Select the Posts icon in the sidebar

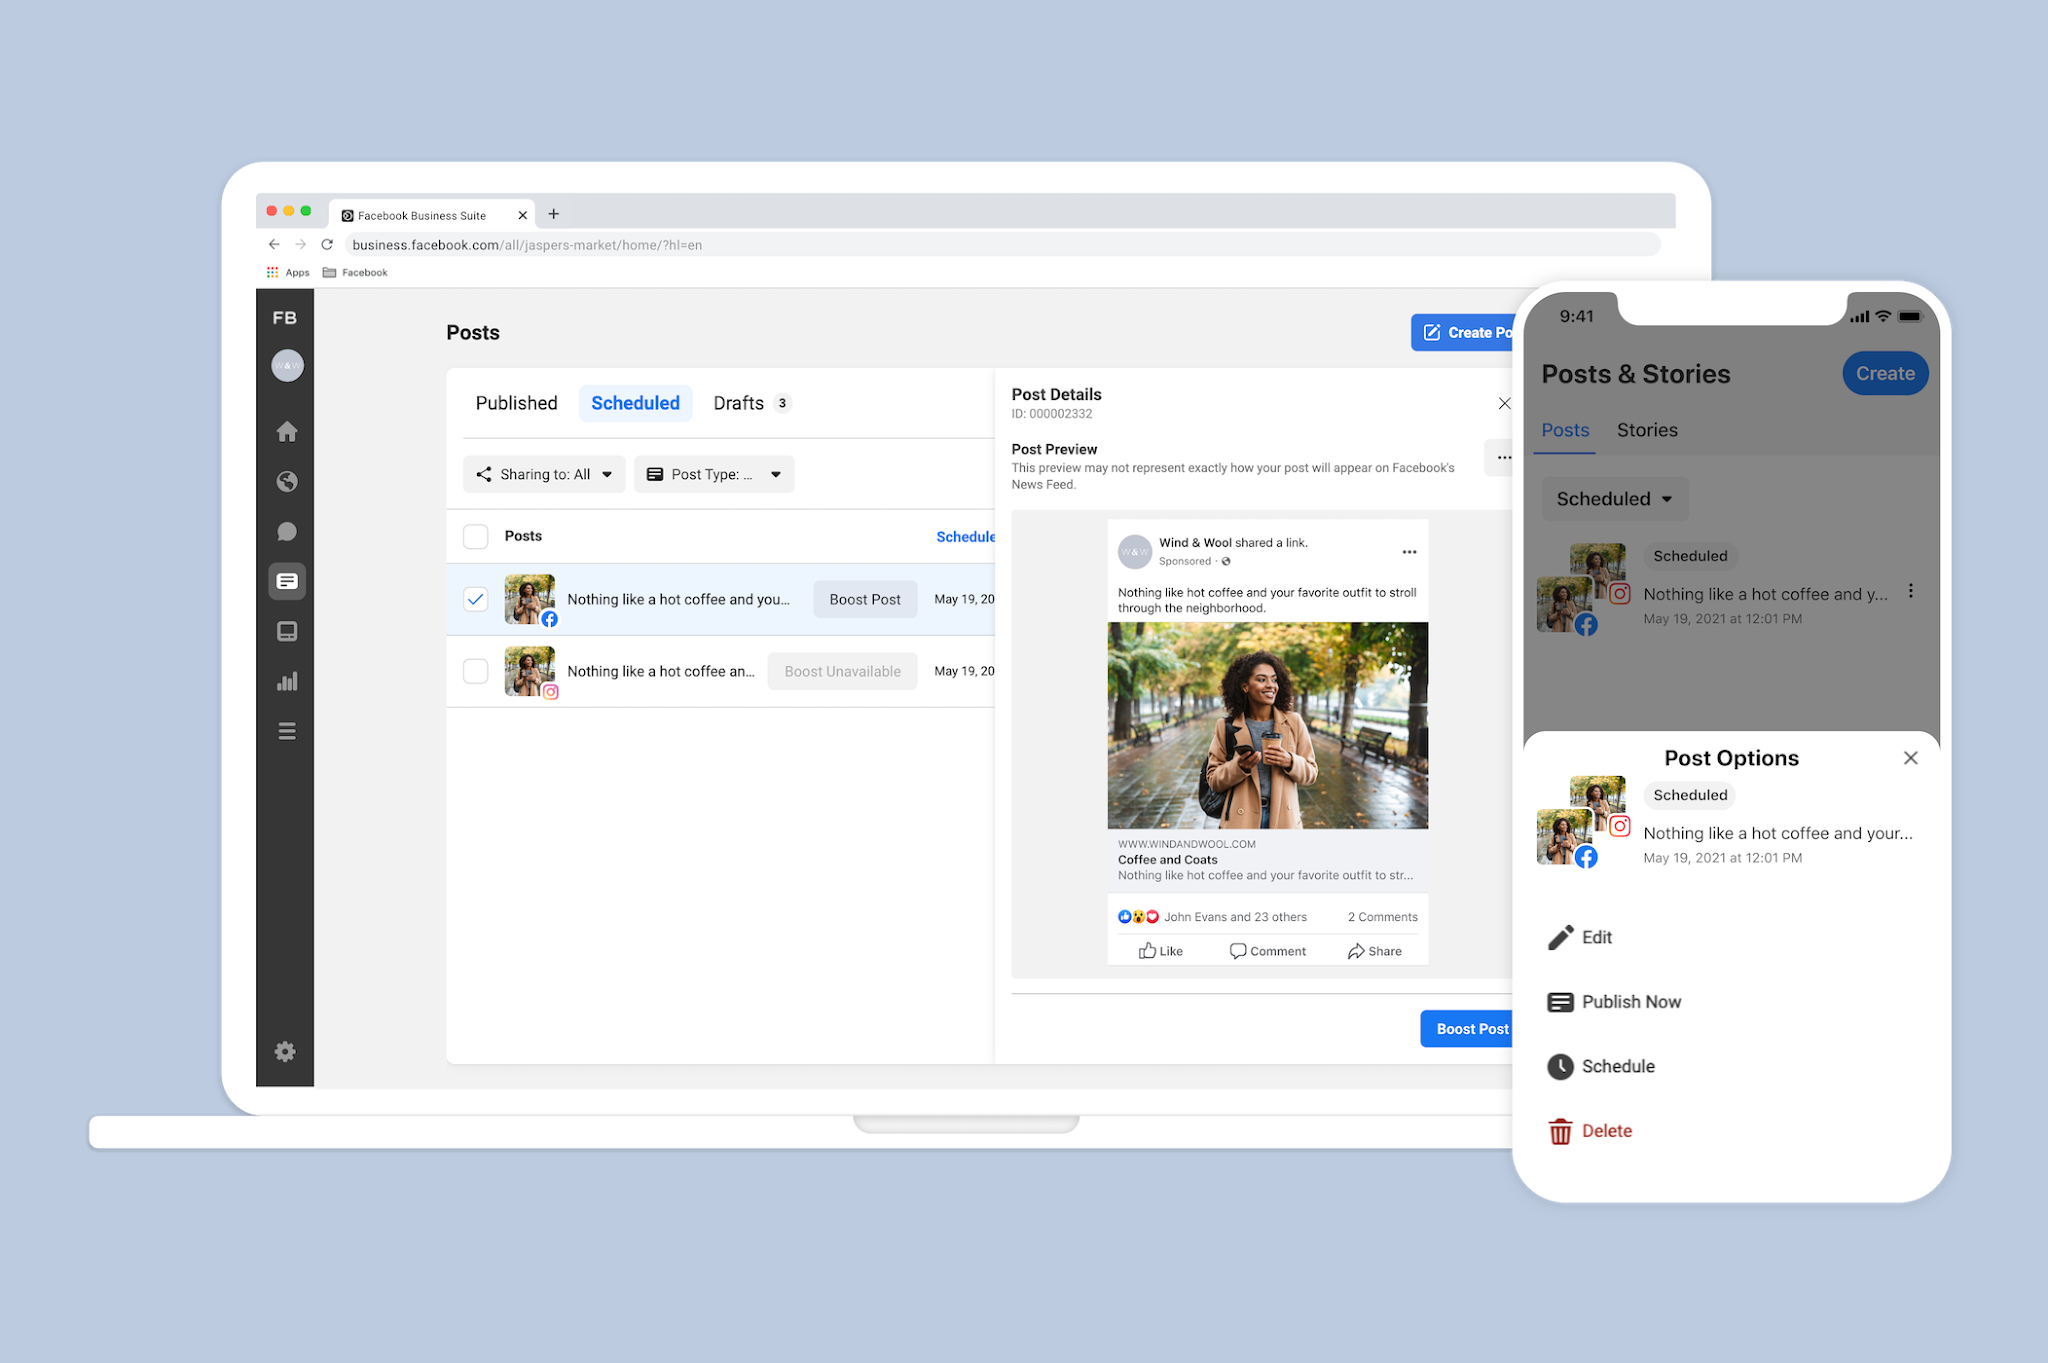tap(286, 581)
